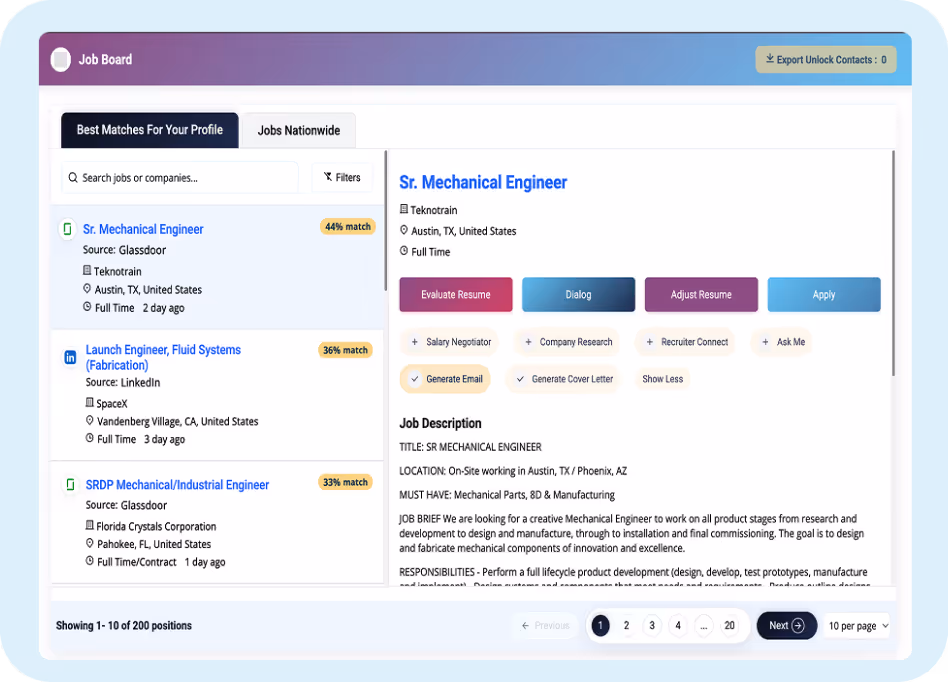
Task: Add the Salary Negotiator tool
Action: point(450,342)
